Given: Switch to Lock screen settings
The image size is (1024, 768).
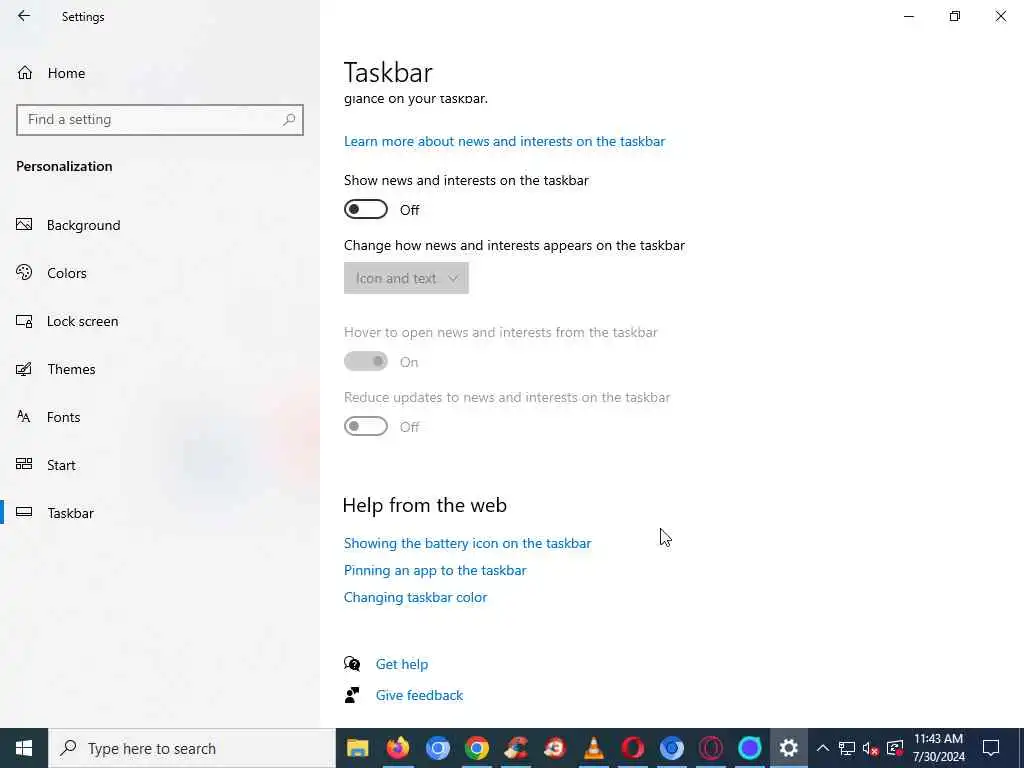Looking at the screenshot, I should [x=82, y=321].
